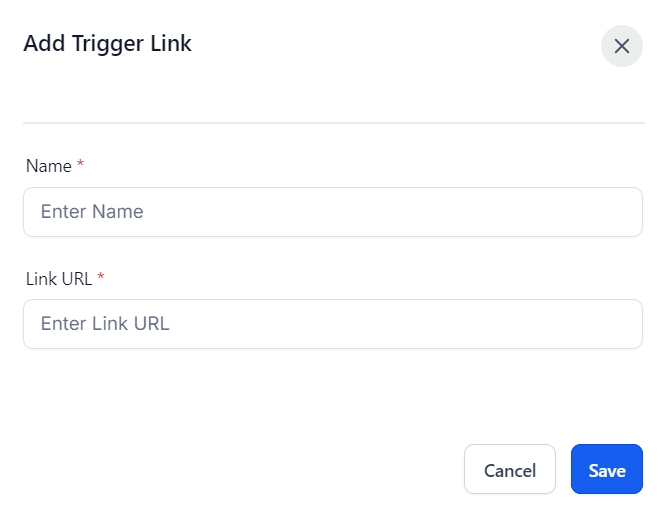The height and width of the screenshot is (520, 666).
Task: Hit the blue Save button
Action: point(606,470)
